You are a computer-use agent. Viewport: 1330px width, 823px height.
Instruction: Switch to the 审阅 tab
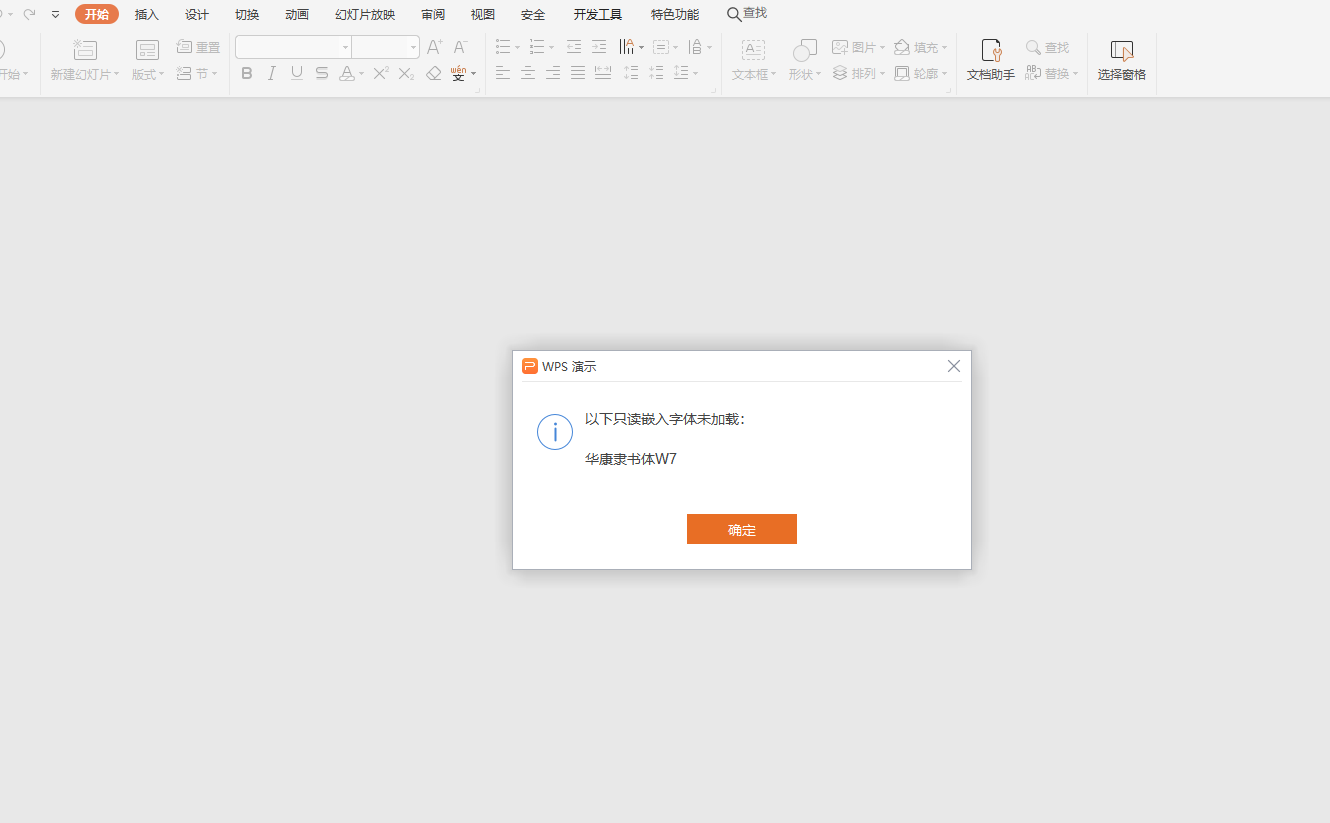pos(433,14)
